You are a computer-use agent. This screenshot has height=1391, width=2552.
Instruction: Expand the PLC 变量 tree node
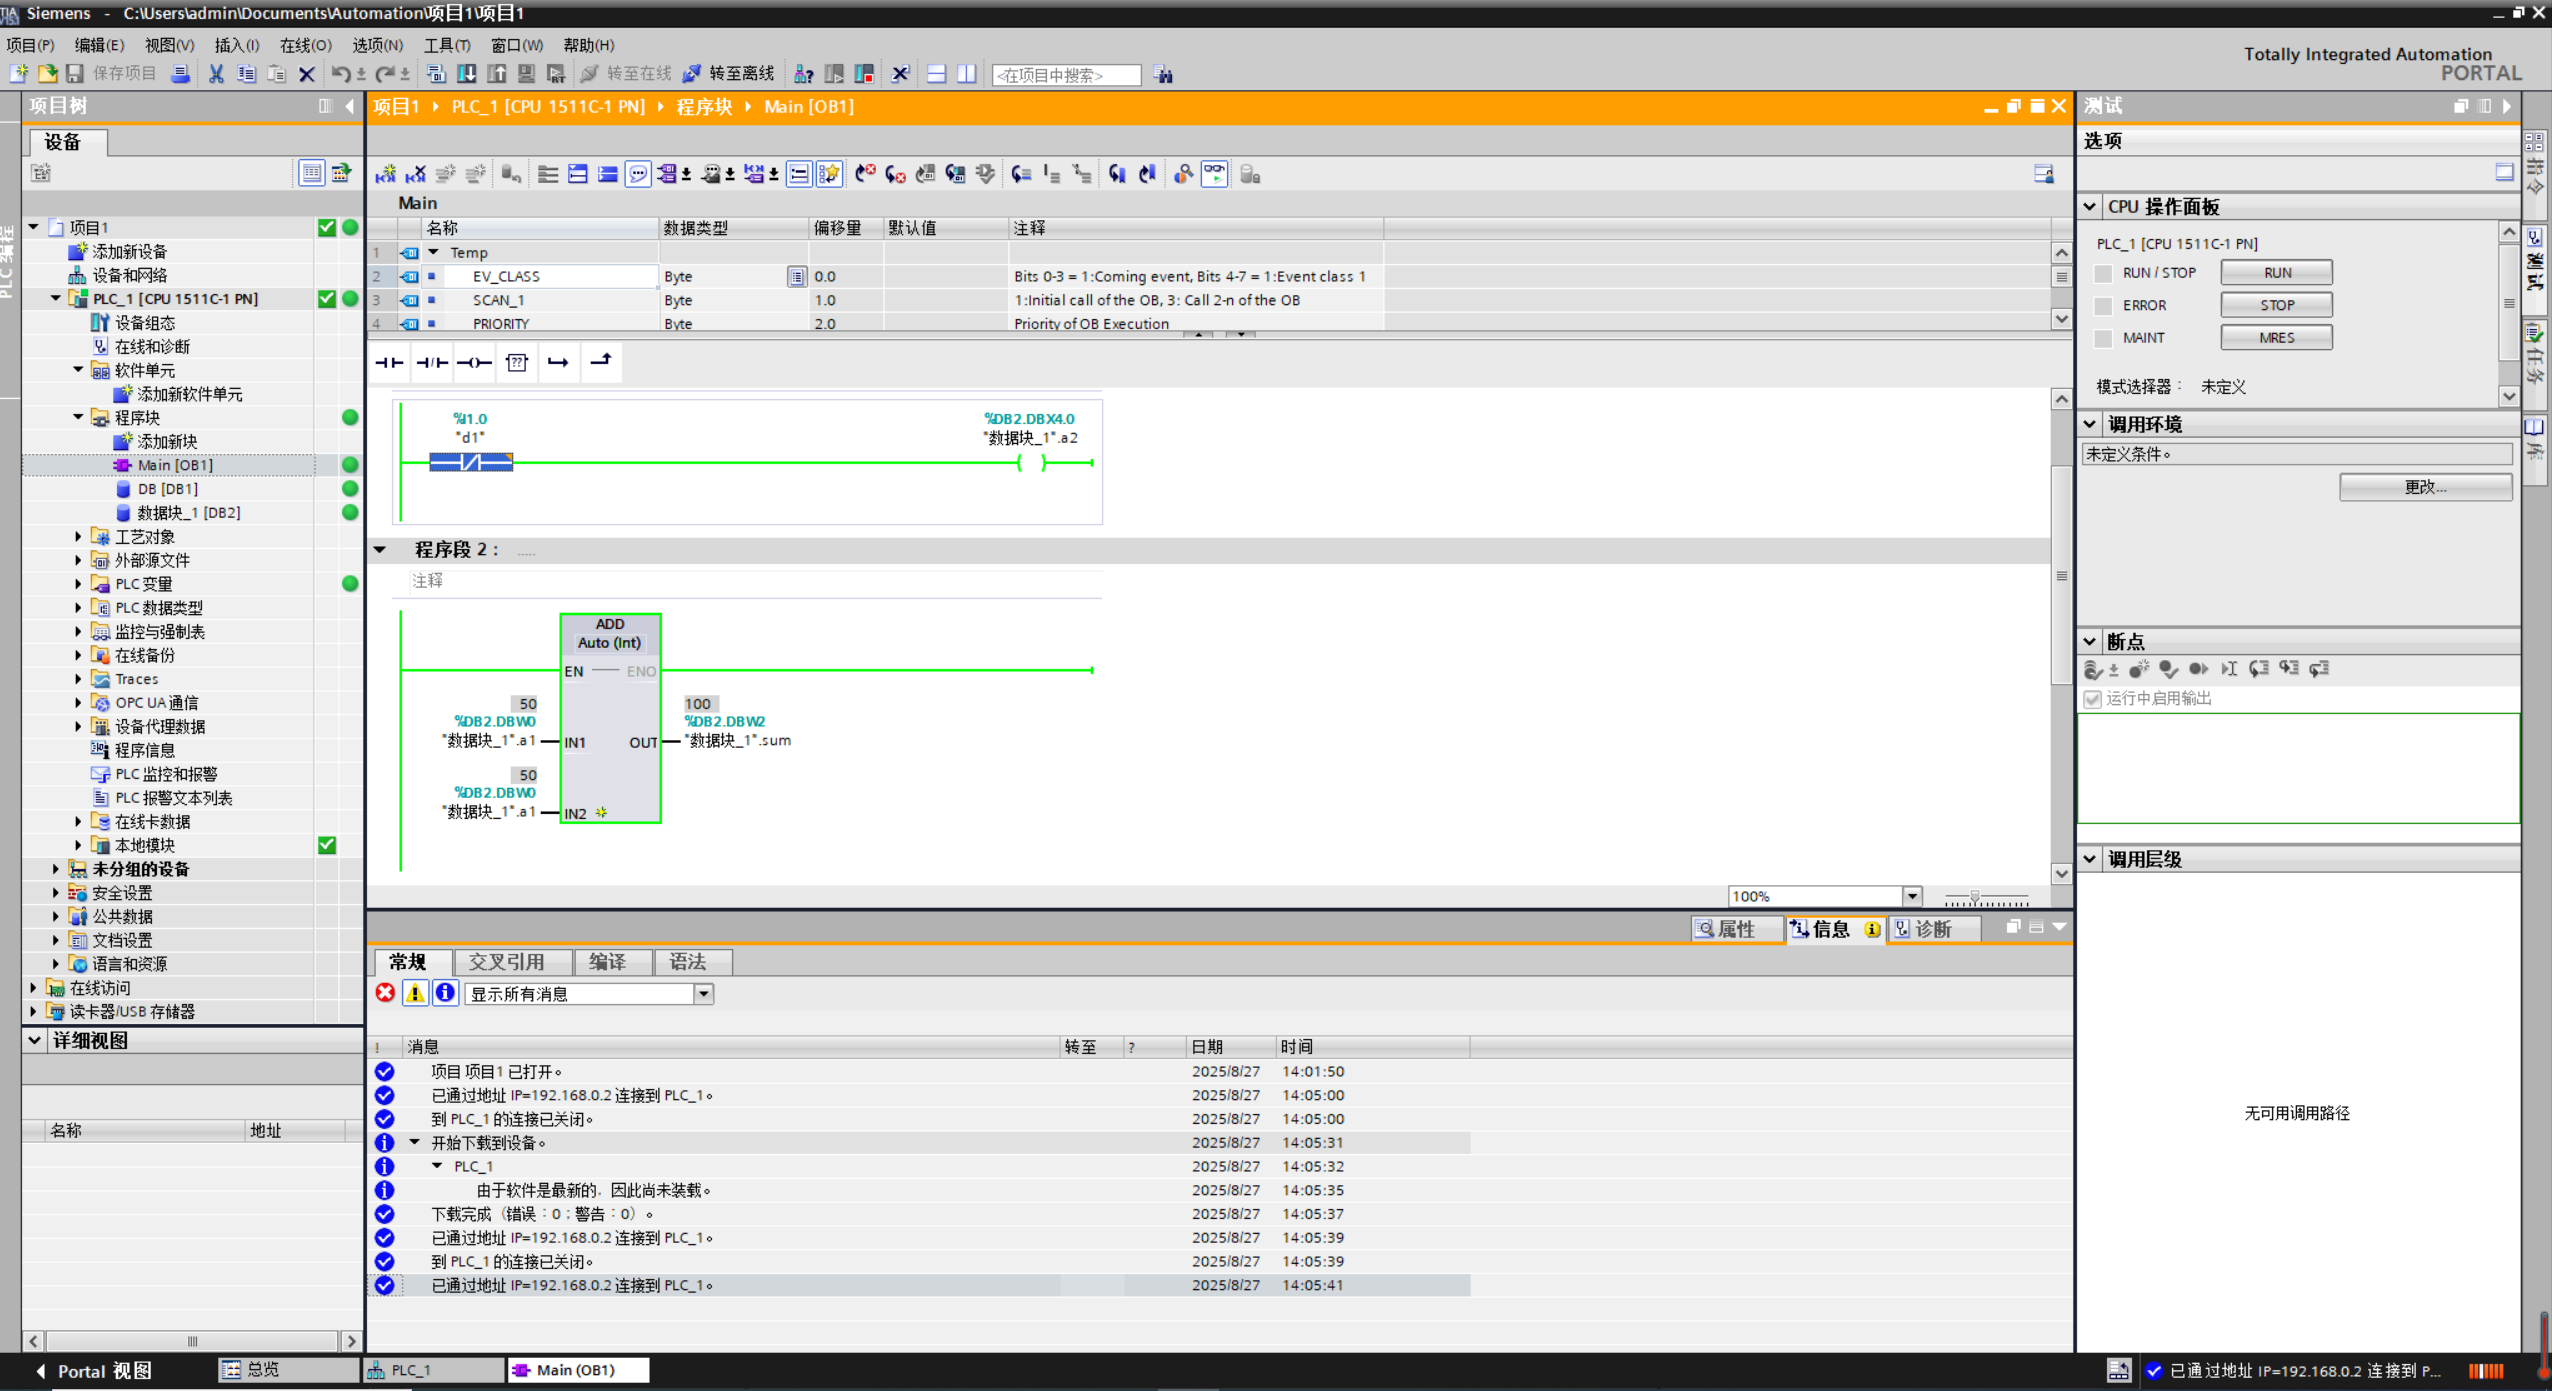78,584
